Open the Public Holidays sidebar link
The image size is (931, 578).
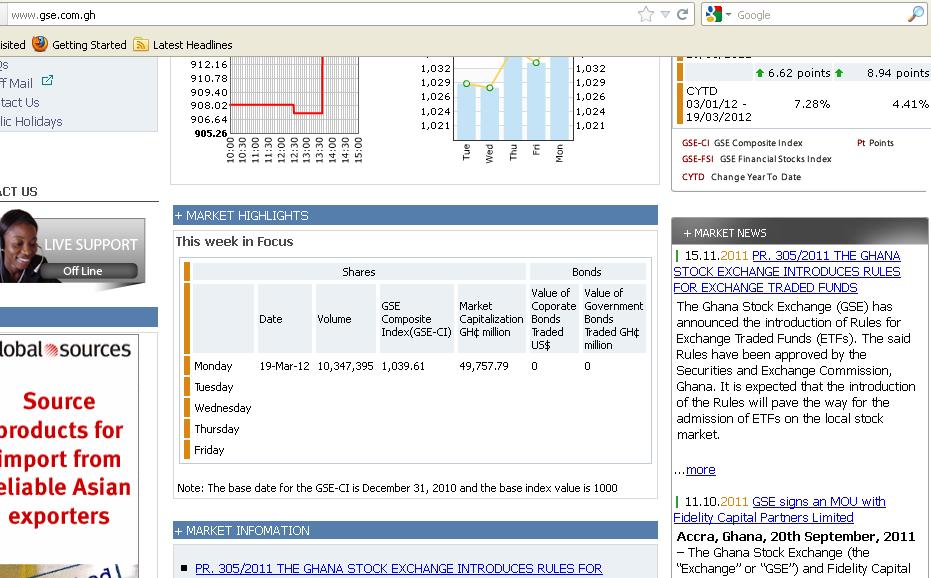[x=31, y=121]
